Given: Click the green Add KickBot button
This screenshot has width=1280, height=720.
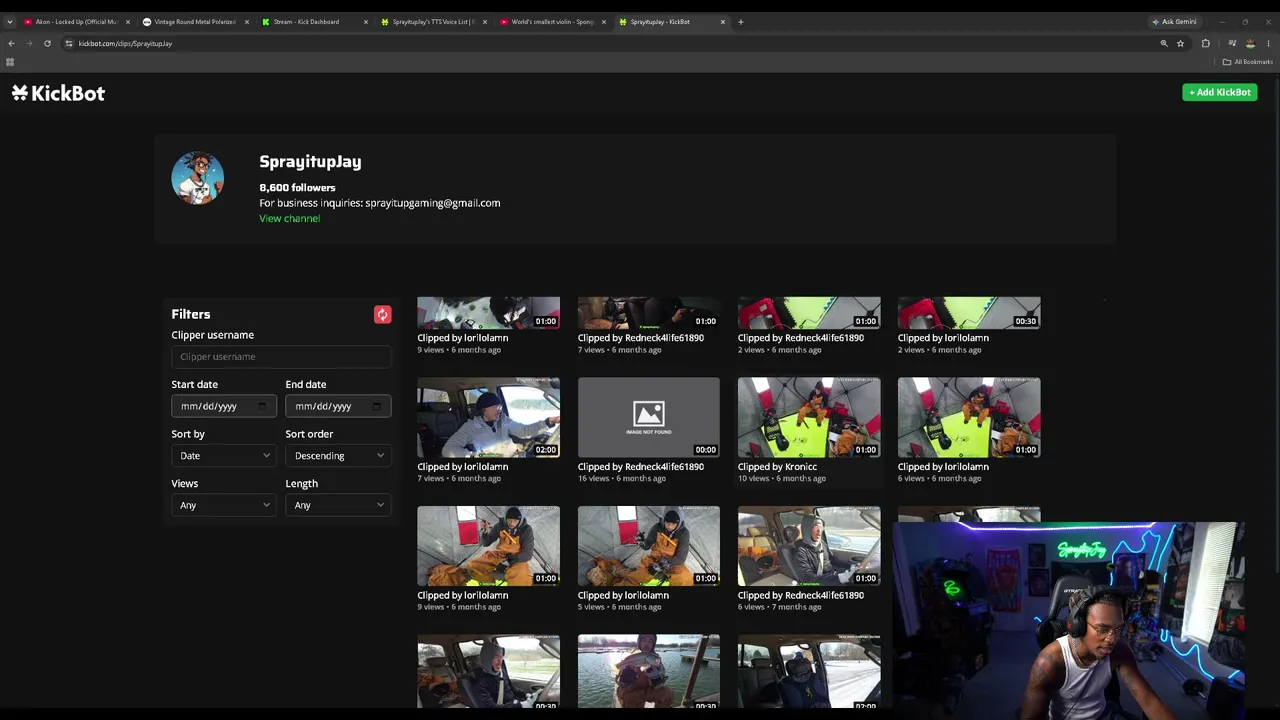Looking at the screenshot, I should 1219,92.
